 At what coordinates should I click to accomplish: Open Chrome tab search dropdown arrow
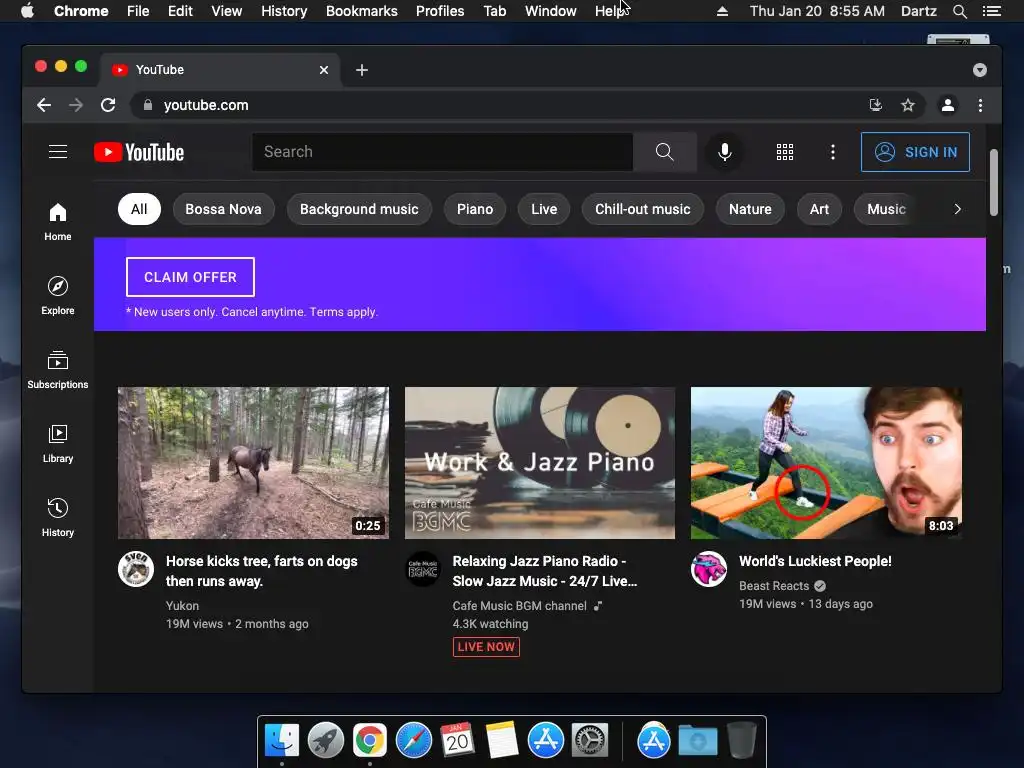tap(980, 70)
